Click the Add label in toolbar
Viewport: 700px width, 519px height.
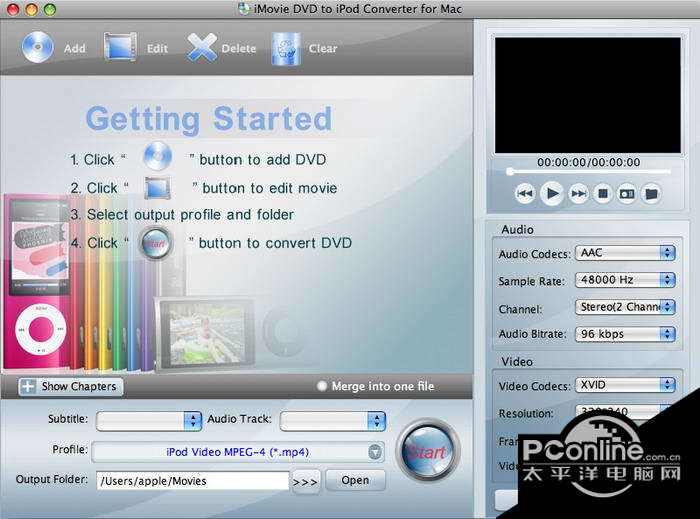point(75,48)
